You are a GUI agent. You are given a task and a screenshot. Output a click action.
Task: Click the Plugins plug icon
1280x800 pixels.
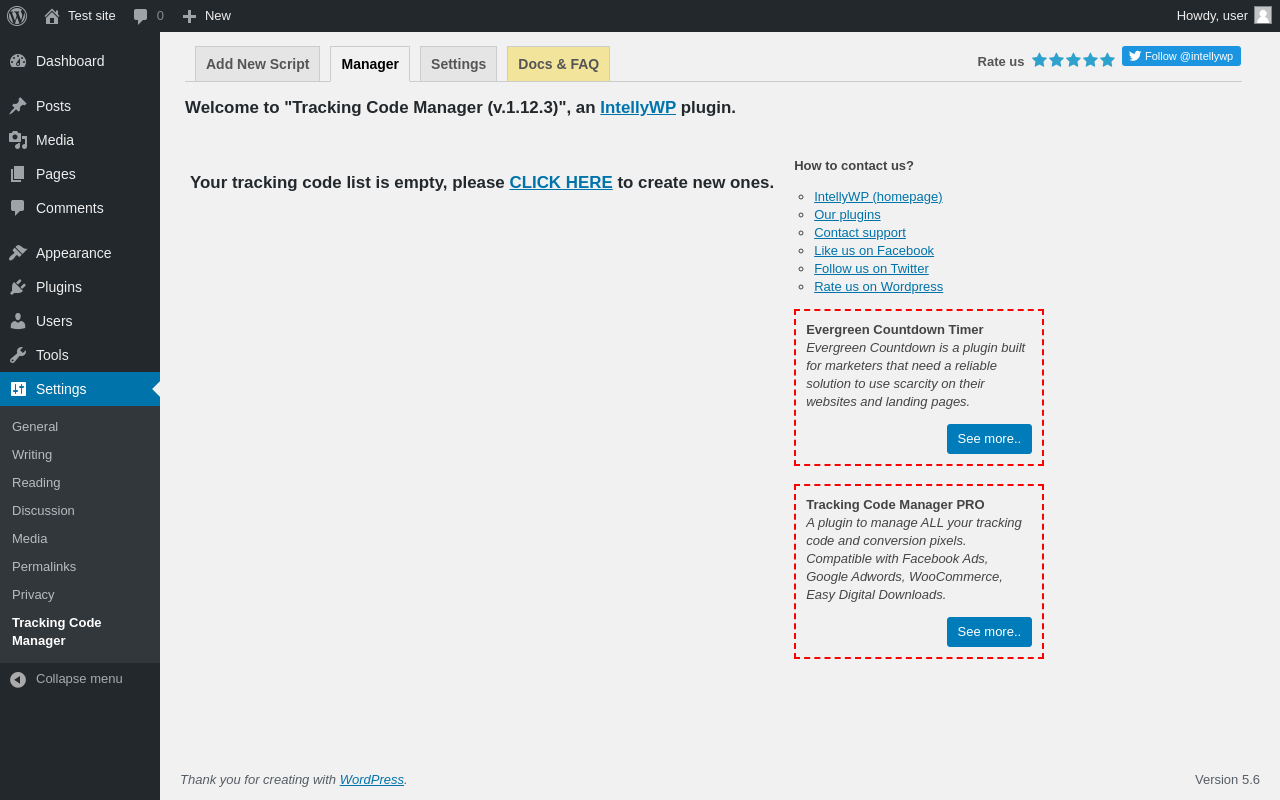(18, 287)
